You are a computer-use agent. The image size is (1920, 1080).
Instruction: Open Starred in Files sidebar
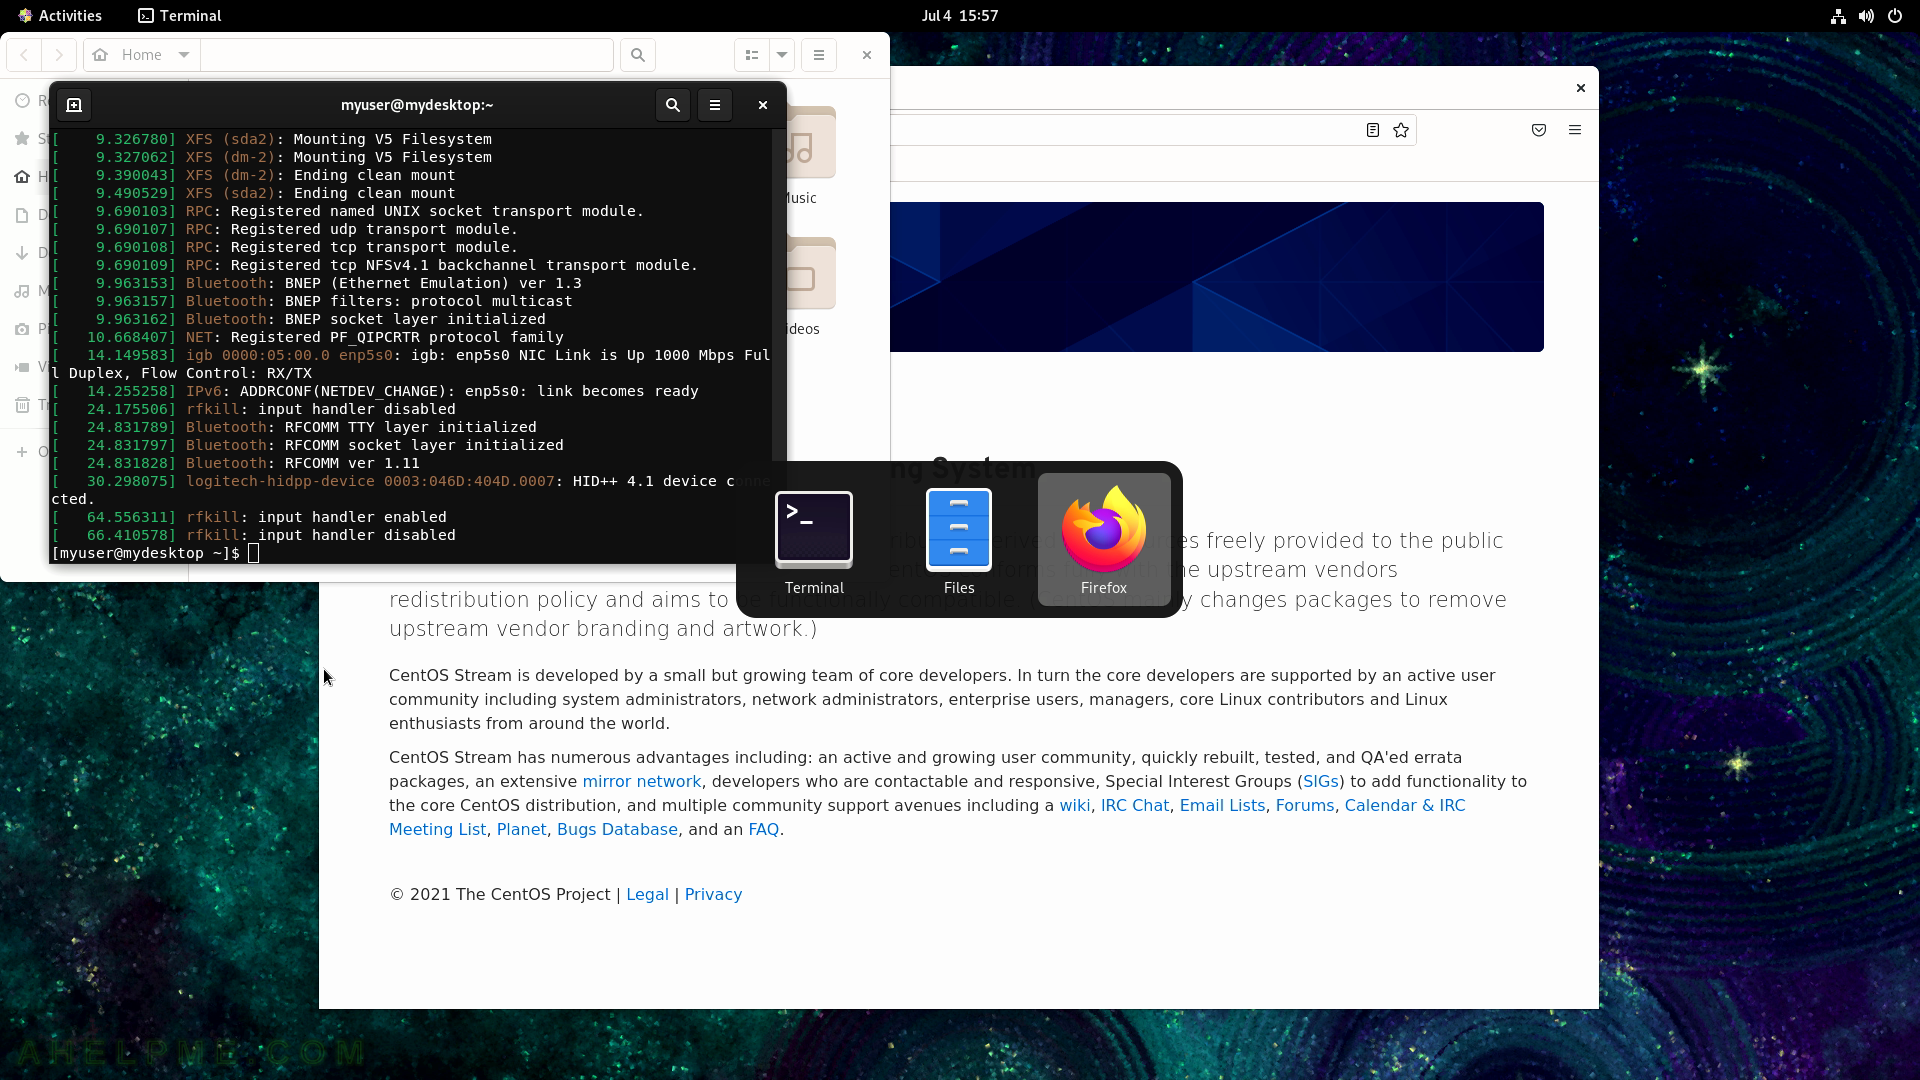coord(30,139)
